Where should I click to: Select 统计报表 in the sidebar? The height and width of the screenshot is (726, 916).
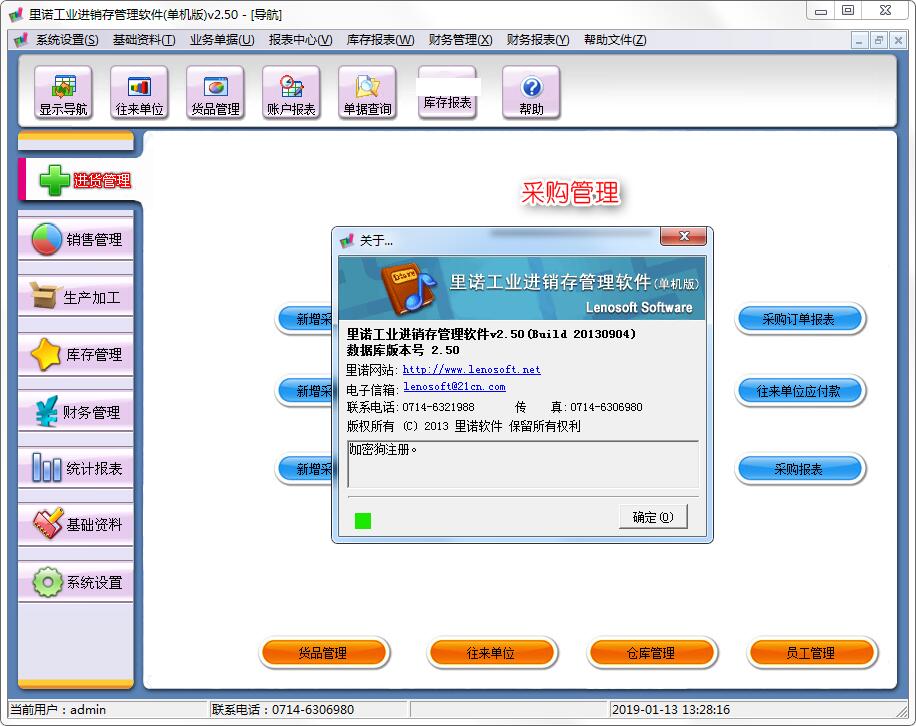click(x=76, y=468)
